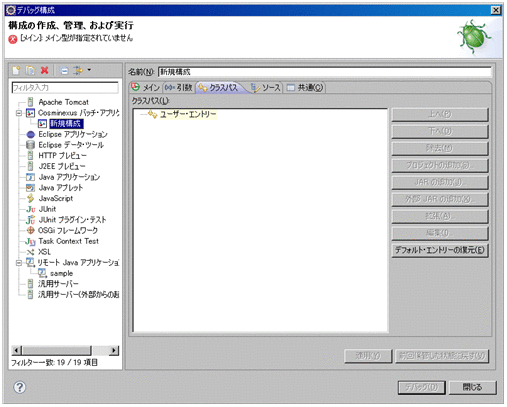Select Eclipse アプリケーション icon

click(x=30, y=134)
